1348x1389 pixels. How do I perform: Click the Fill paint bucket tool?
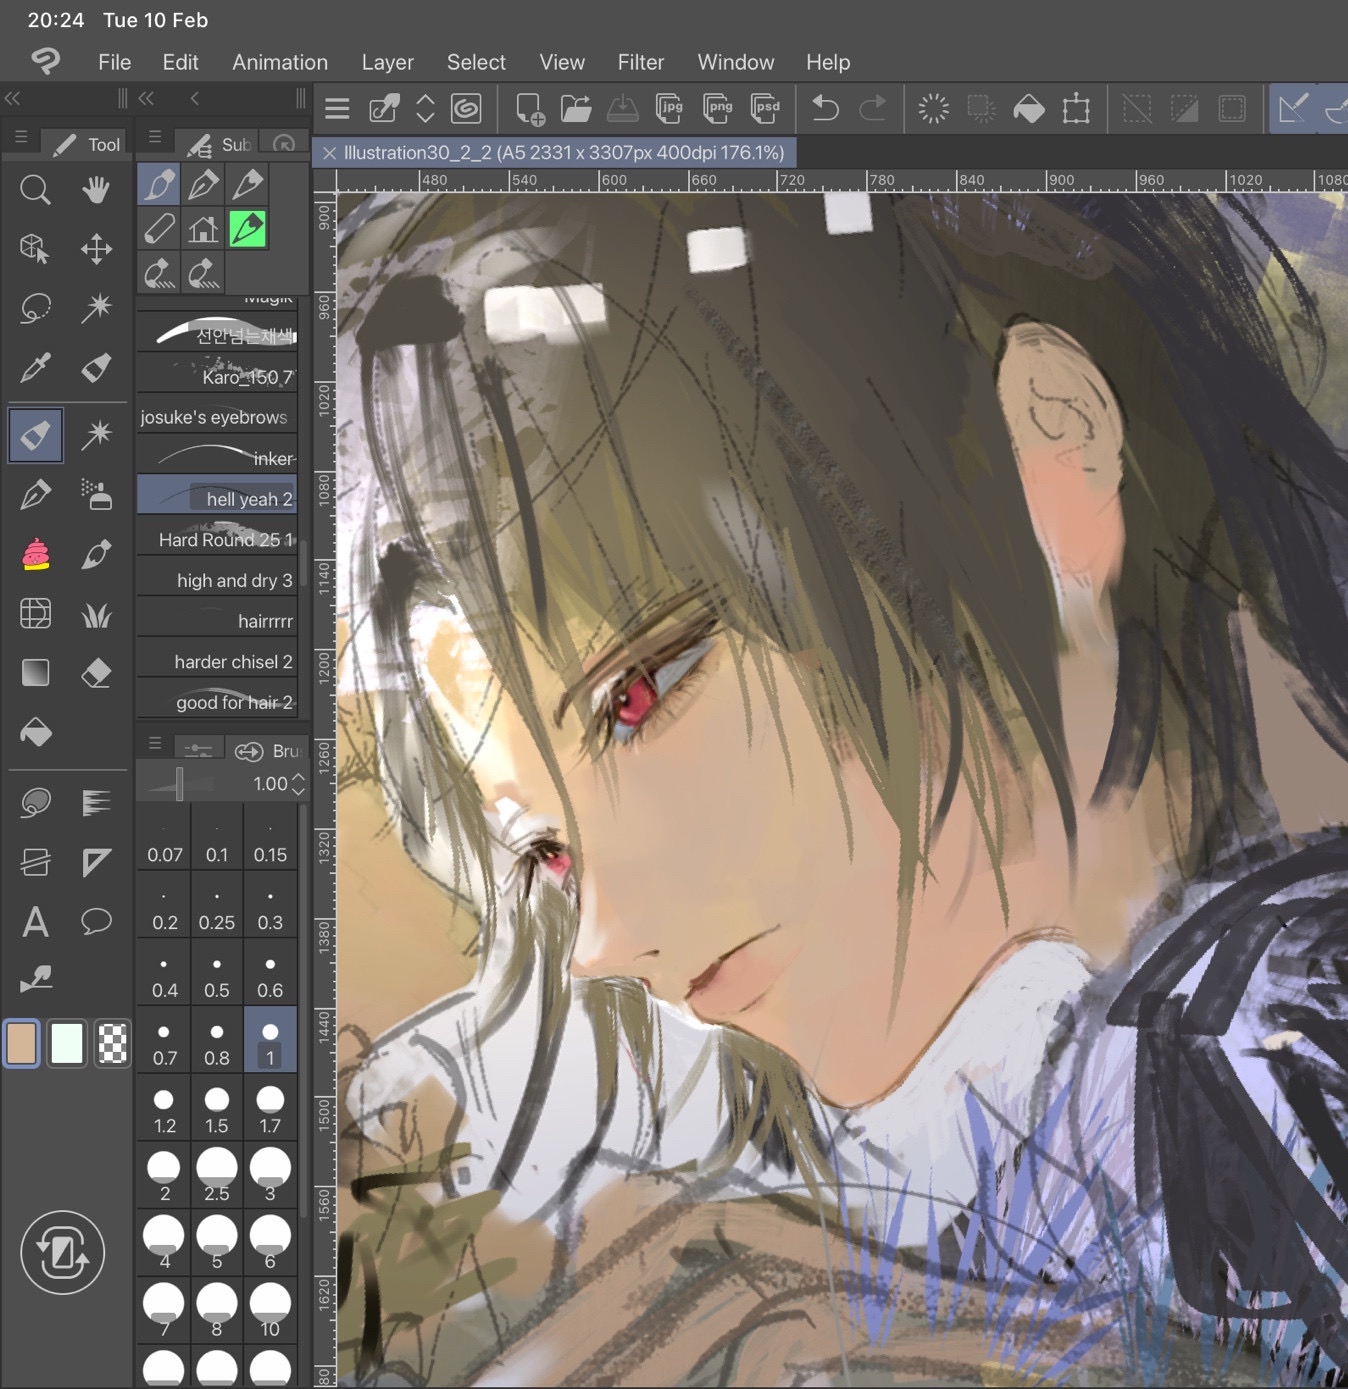point(35,733)
